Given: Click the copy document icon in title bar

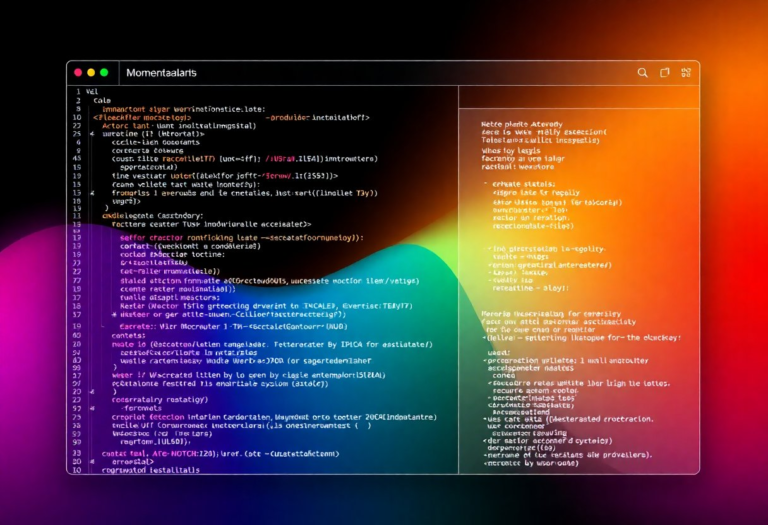Looking at the screenshot, I should [664, 72].
